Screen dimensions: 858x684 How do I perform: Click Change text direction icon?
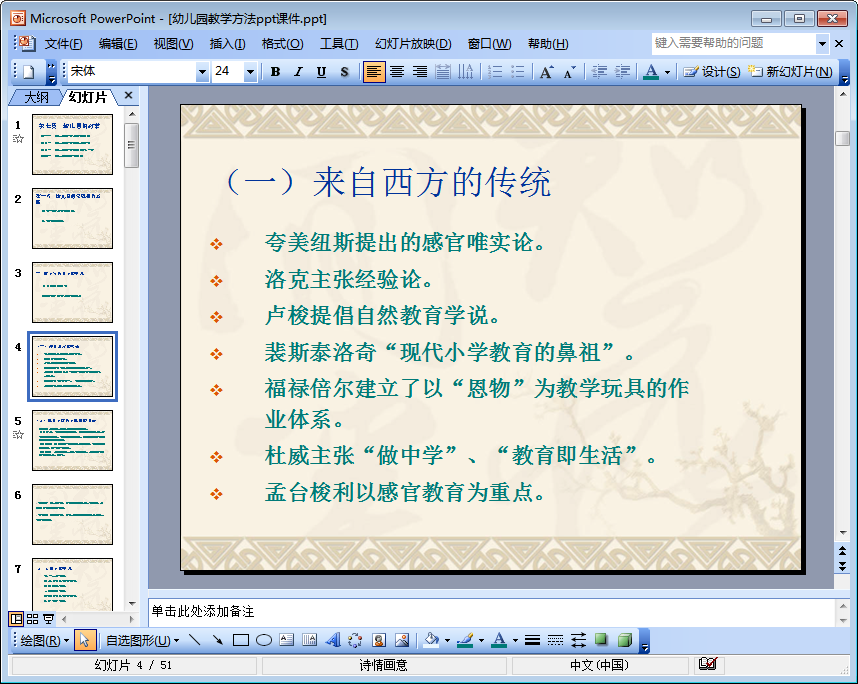466,72
